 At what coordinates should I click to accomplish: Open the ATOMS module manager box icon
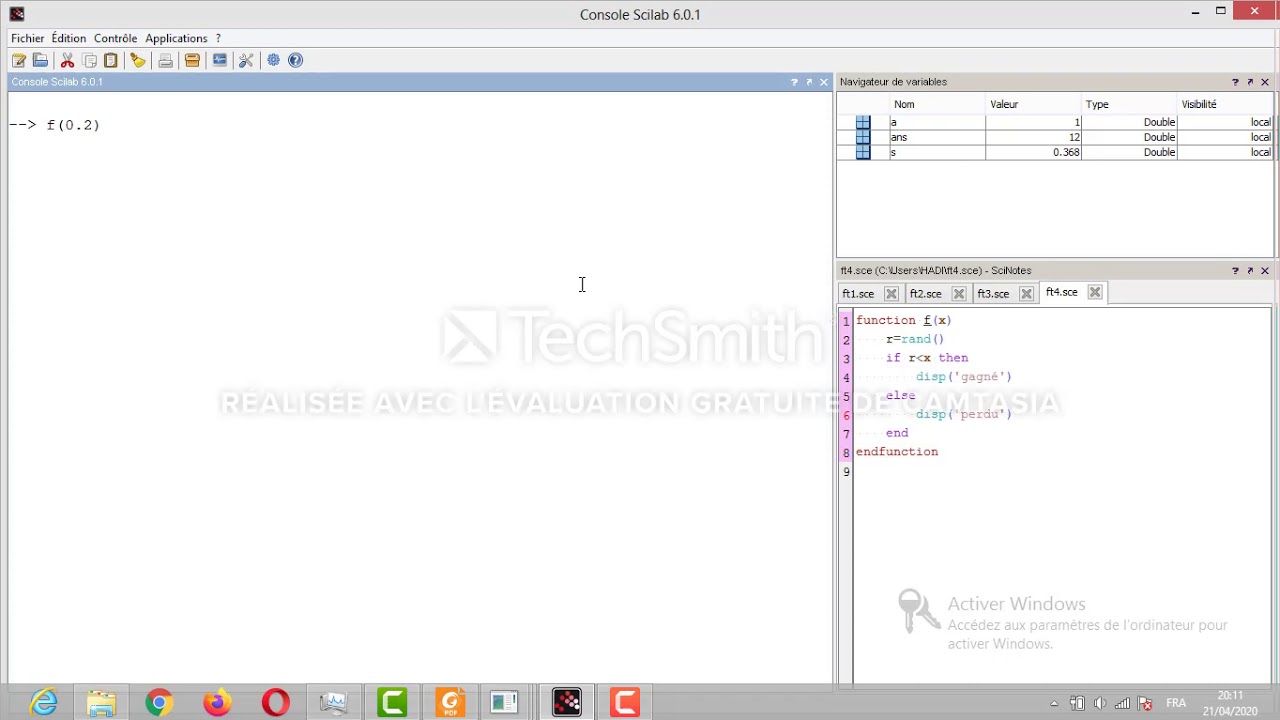192,60
